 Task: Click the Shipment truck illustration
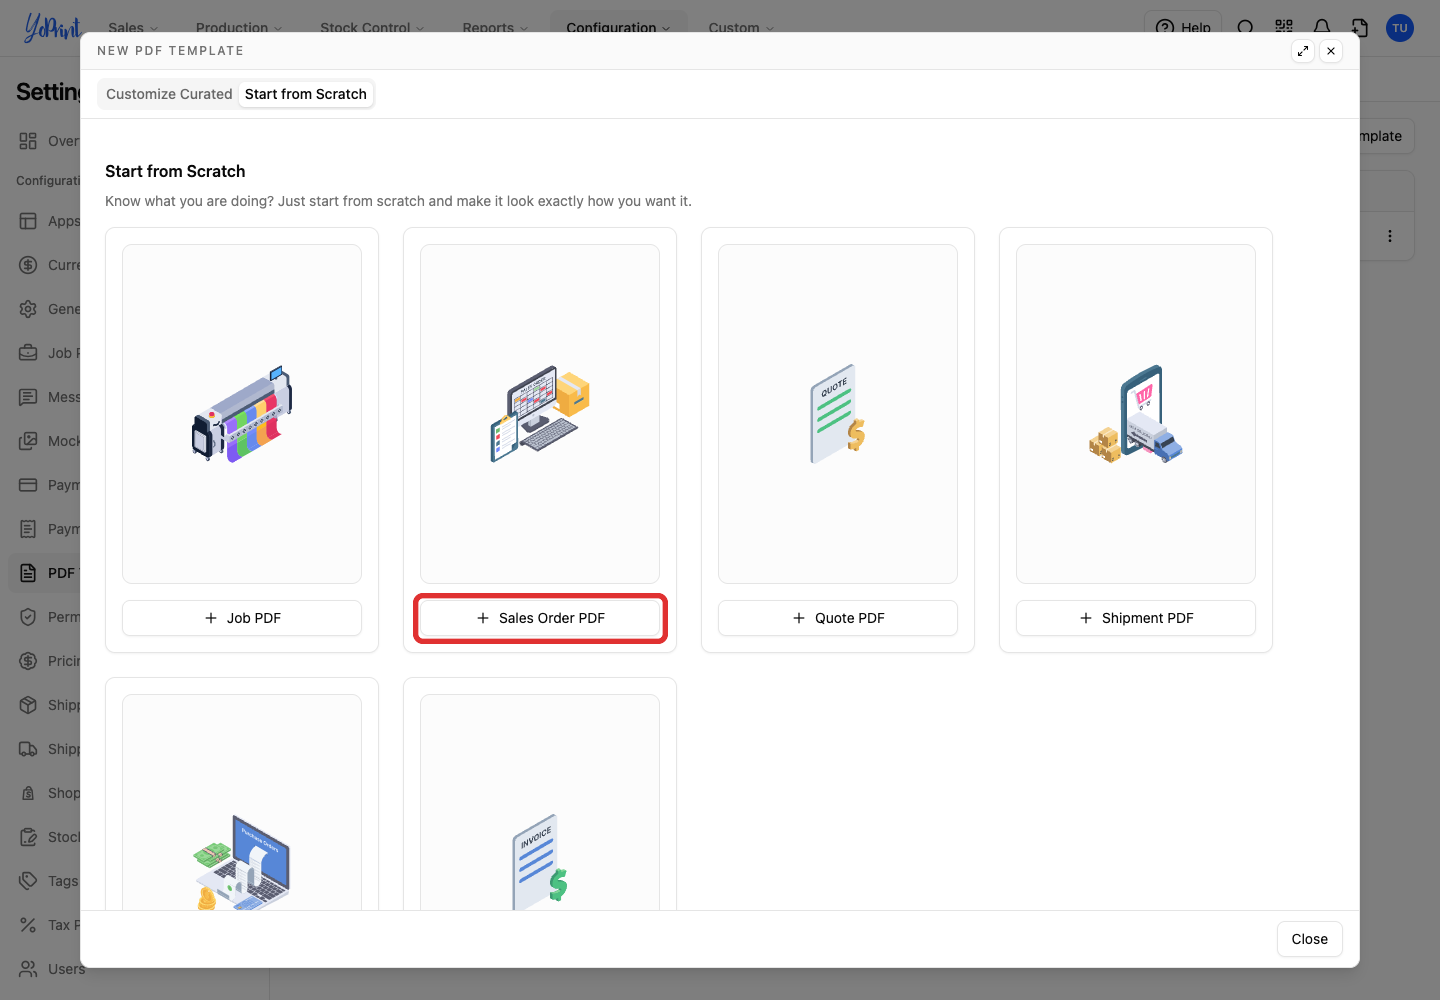[x=1136, y=414]
